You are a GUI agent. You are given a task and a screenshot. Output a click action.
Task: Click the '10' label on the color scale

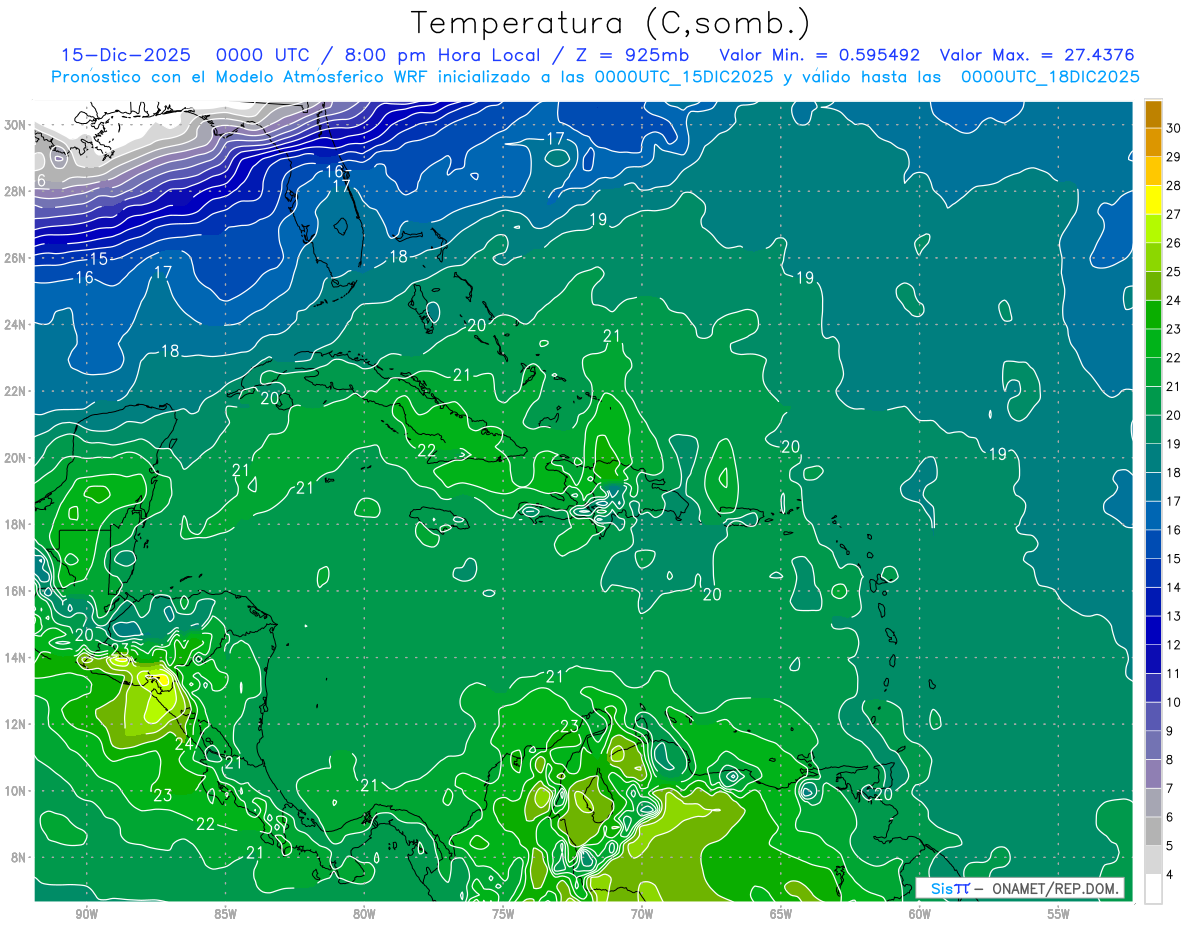1174,702
